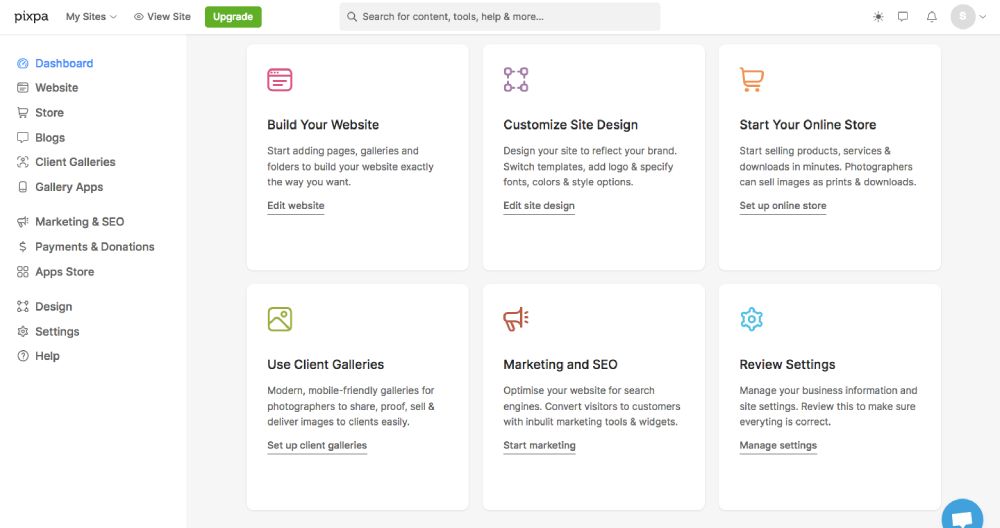Focus the search for content input field
This screenshot has width=1000, height=528.
tap(500, 17)
